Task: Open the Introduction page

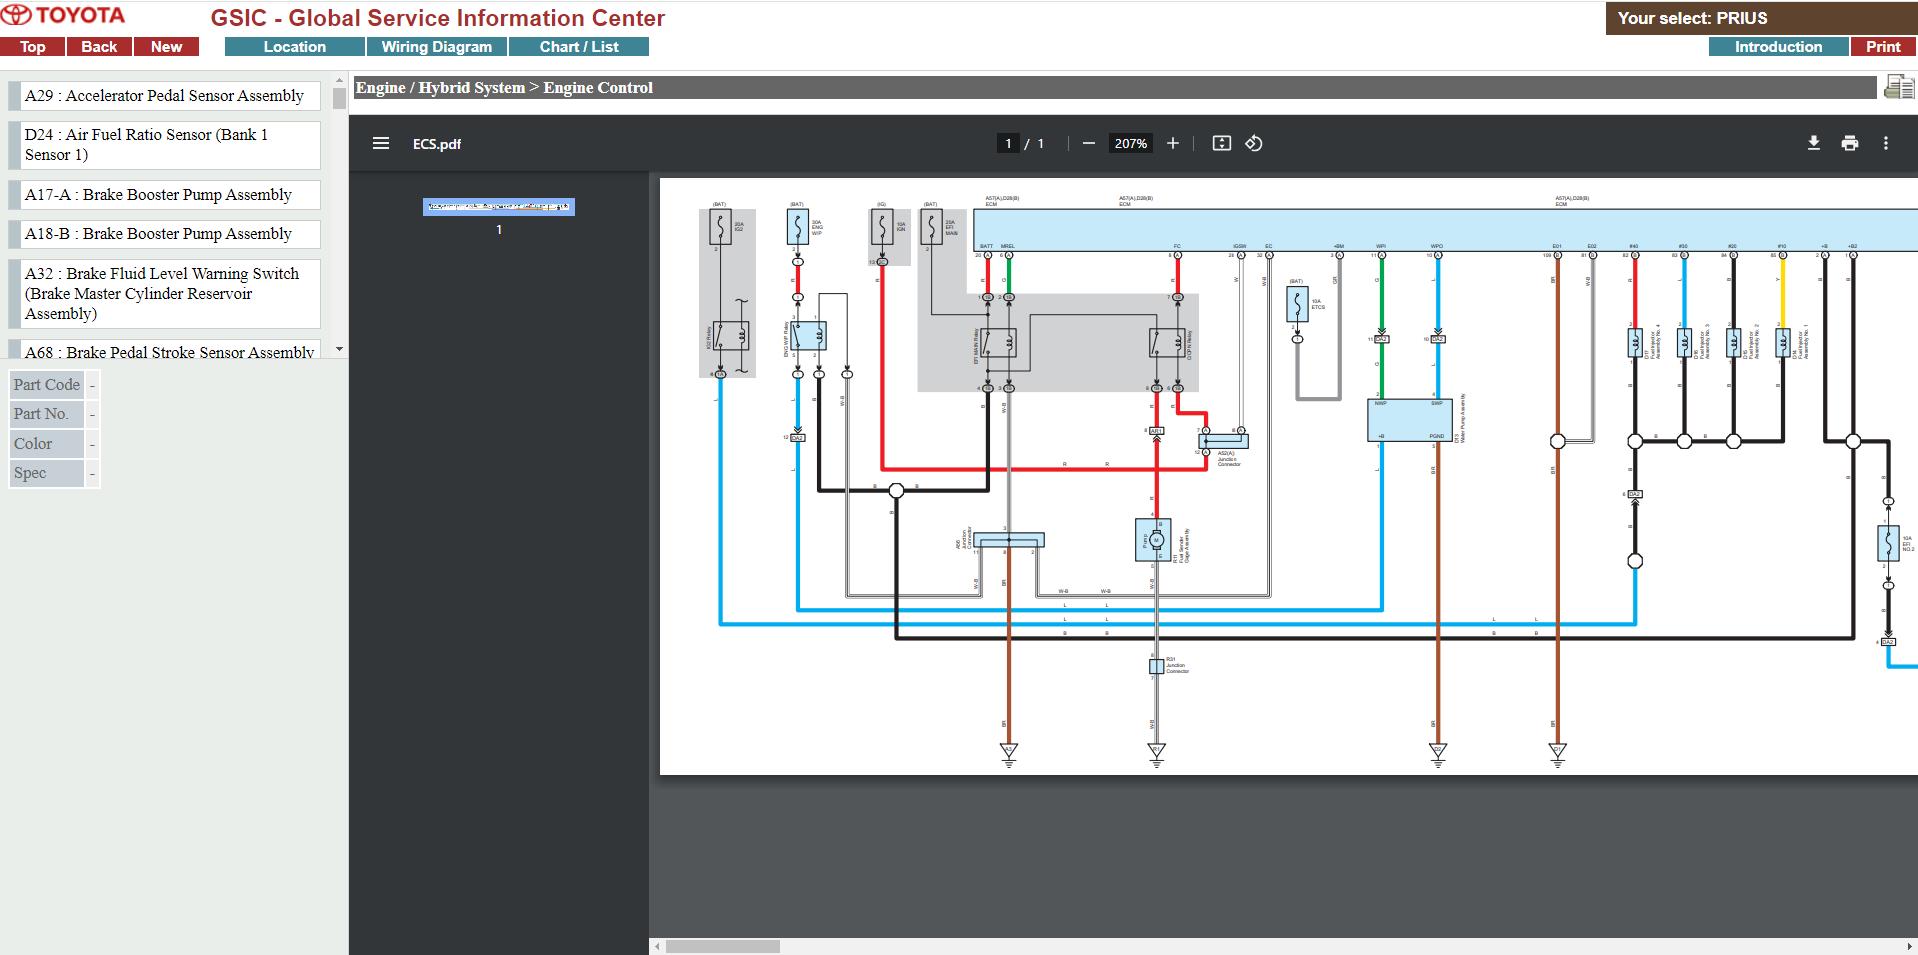Action: click(x=1778, y=47)
